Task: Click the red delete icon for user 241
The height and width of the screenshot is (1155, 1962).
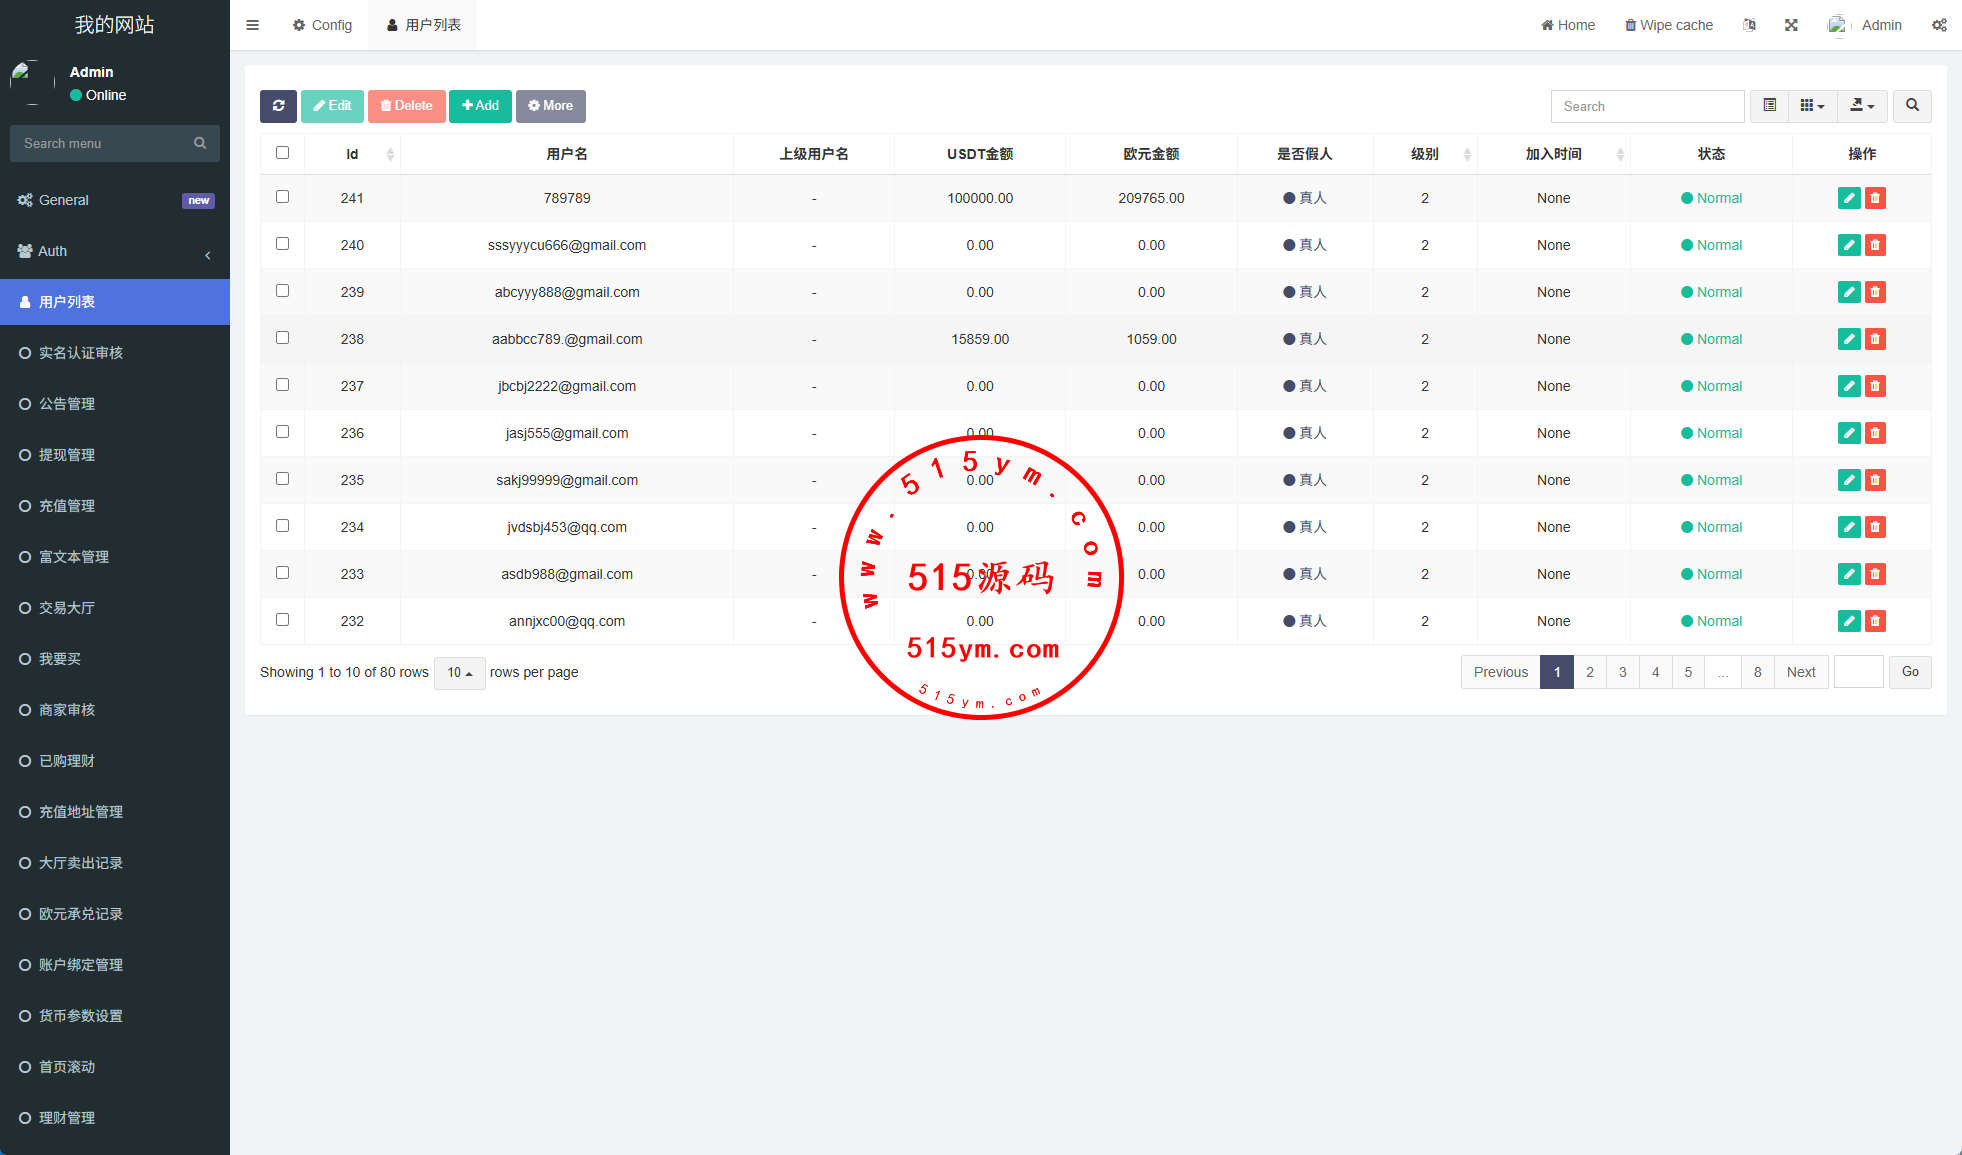Action: (1875, 198)
